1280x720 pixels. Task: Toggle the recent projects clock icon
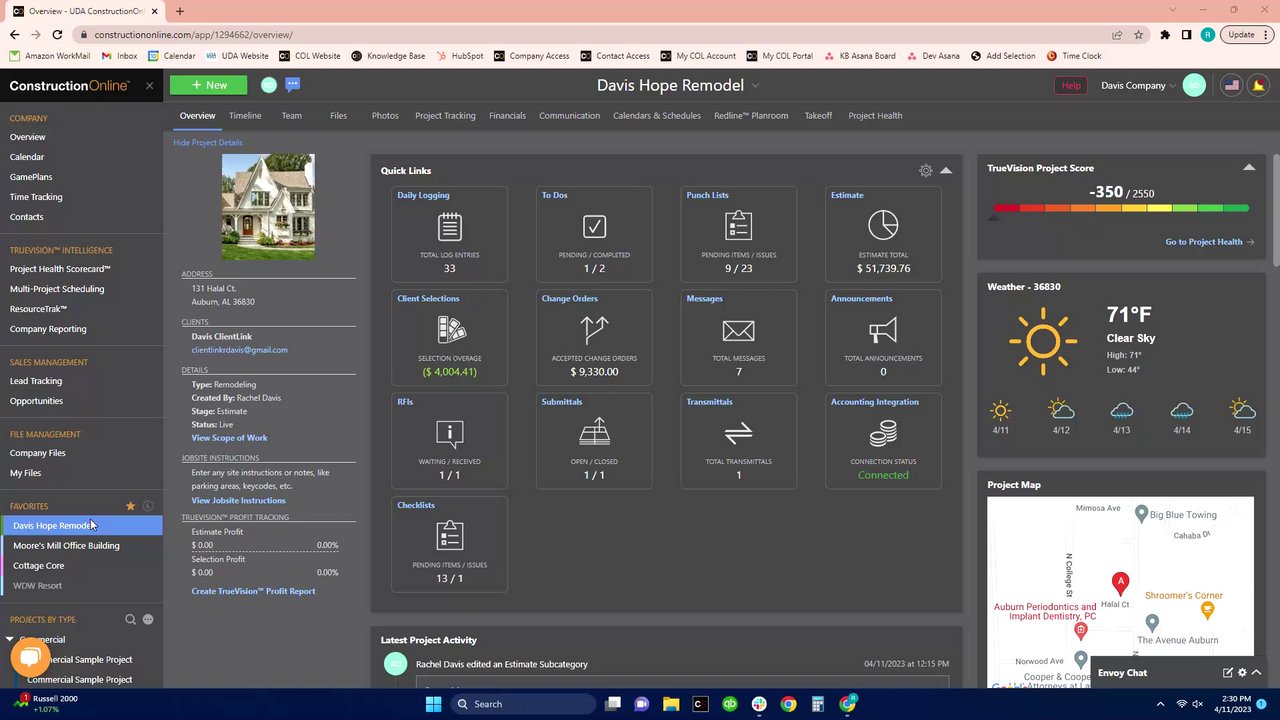click(x=148, y=506)
